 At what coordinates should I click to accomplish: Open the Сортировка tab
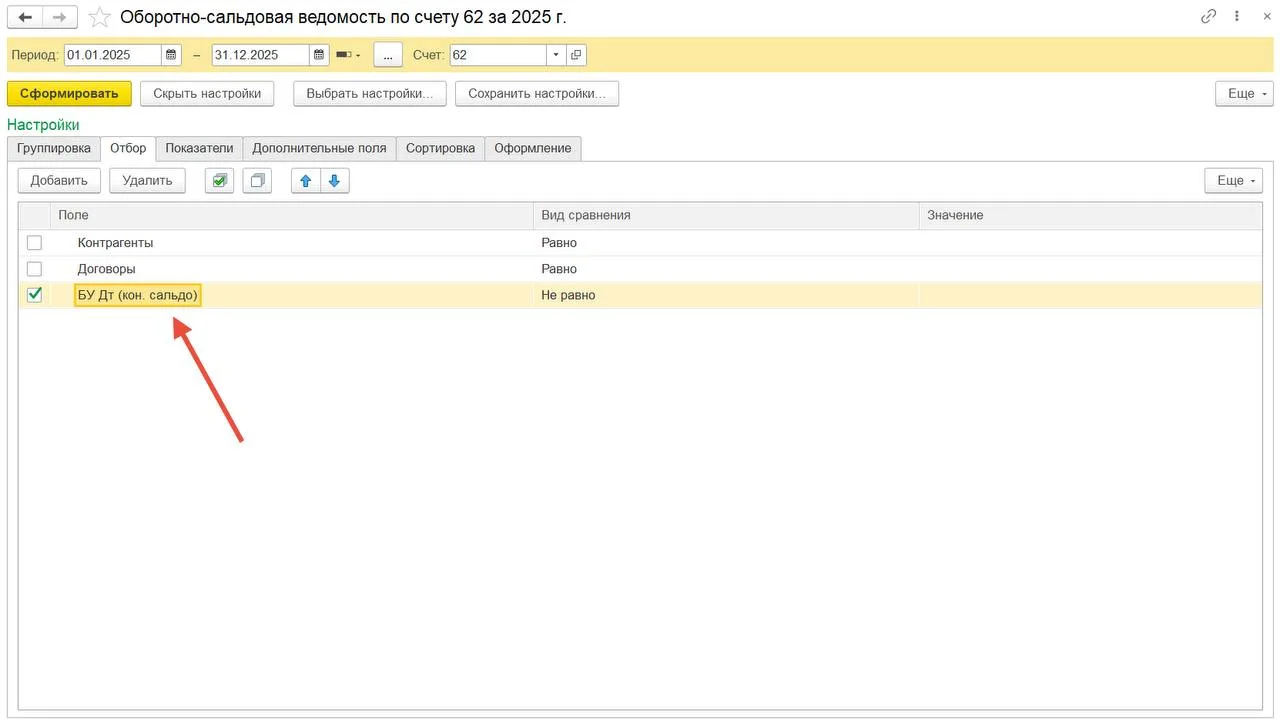coord(440,148)
